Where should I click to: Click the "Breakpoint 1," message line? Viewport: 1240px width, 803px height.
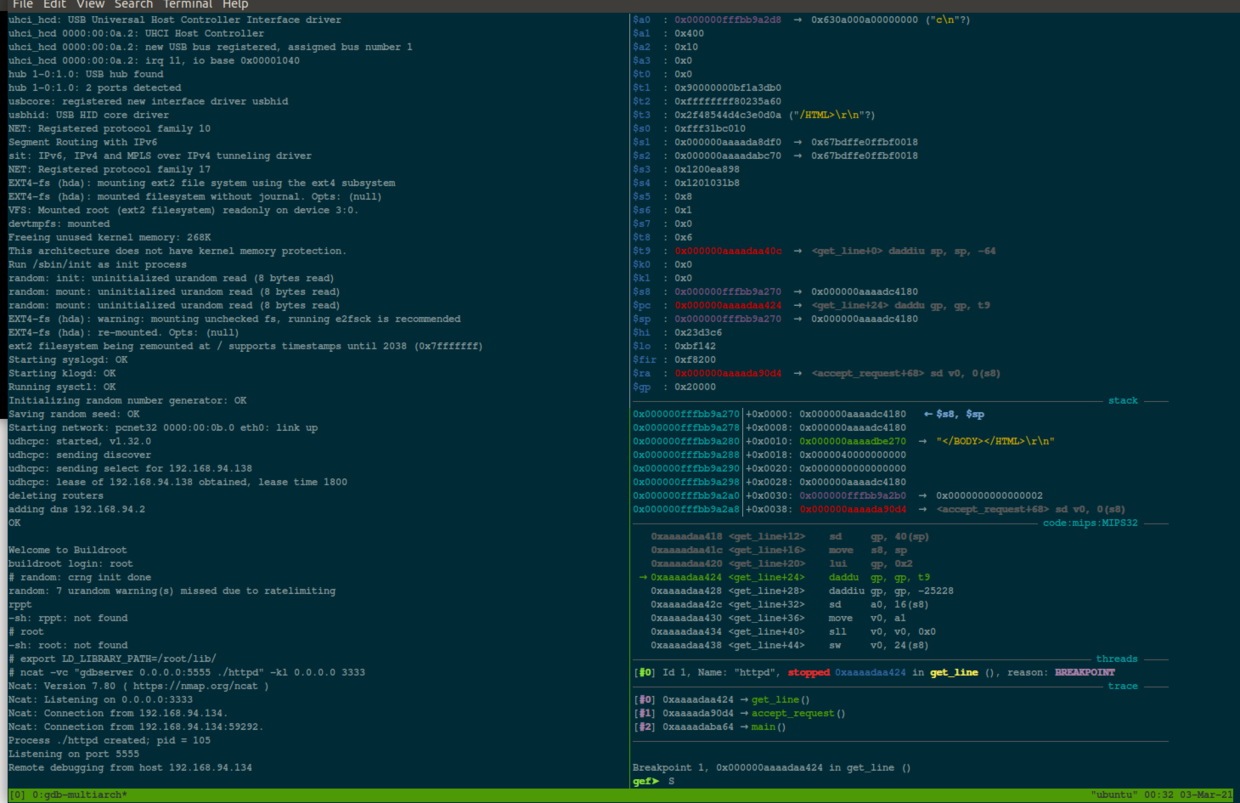[x=771, y=768]
